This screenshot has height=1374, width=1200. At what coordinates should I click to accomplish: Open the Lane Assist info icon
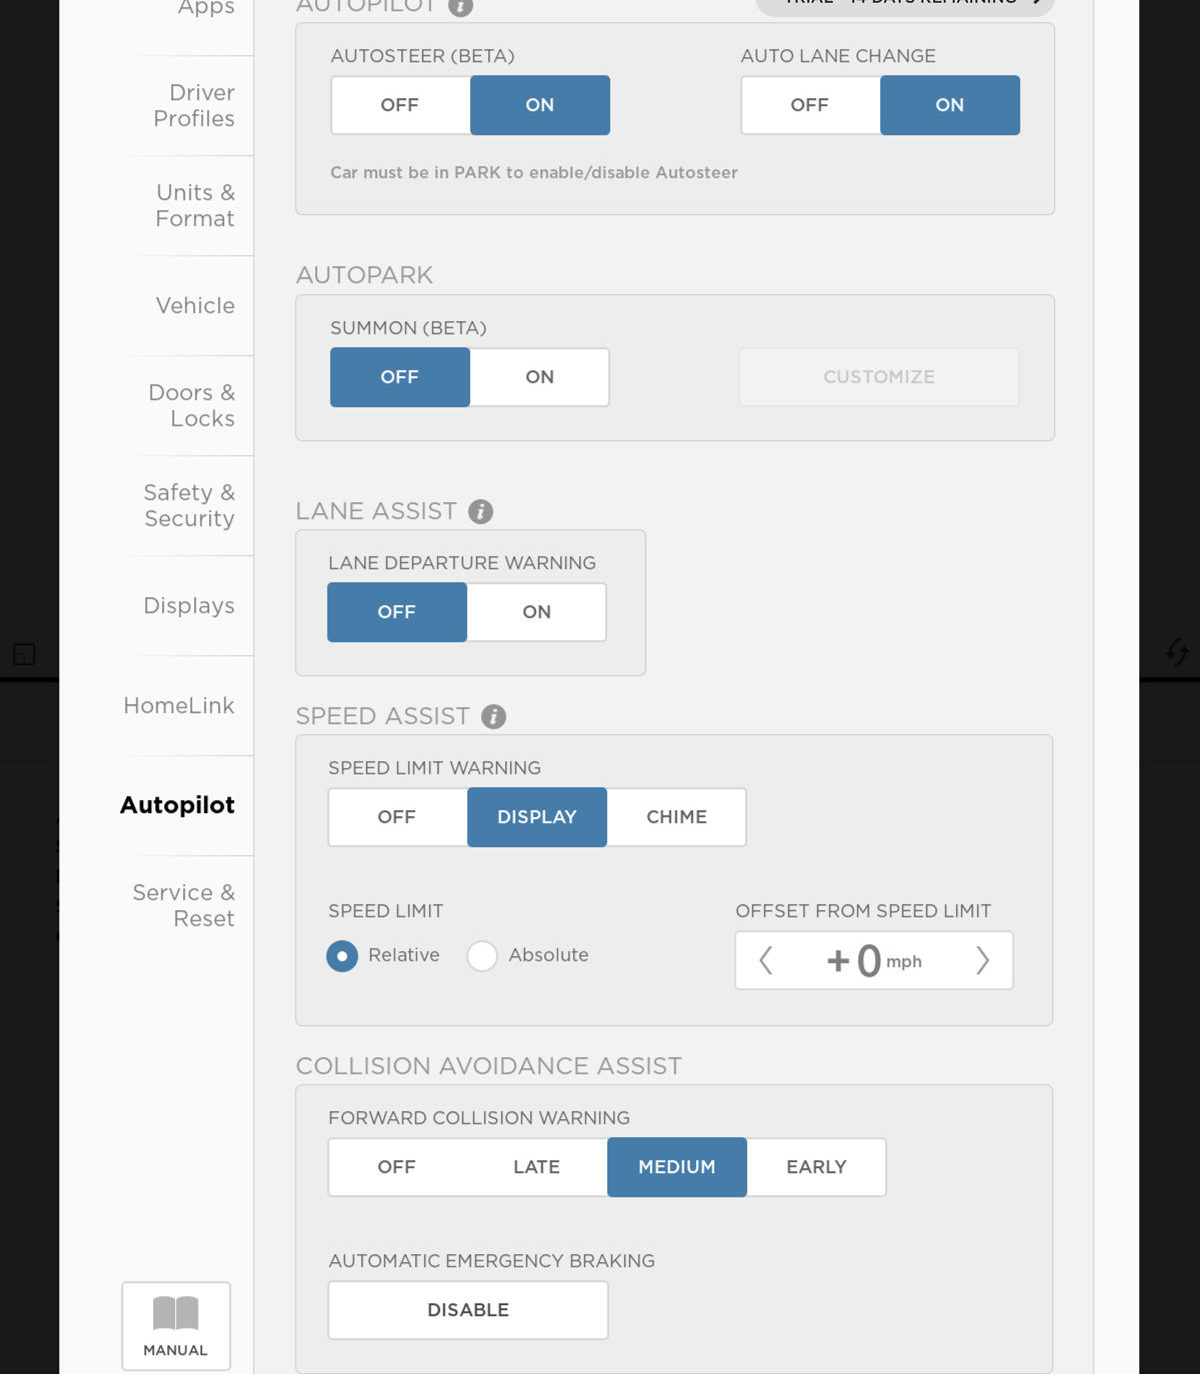pos(481,512)
